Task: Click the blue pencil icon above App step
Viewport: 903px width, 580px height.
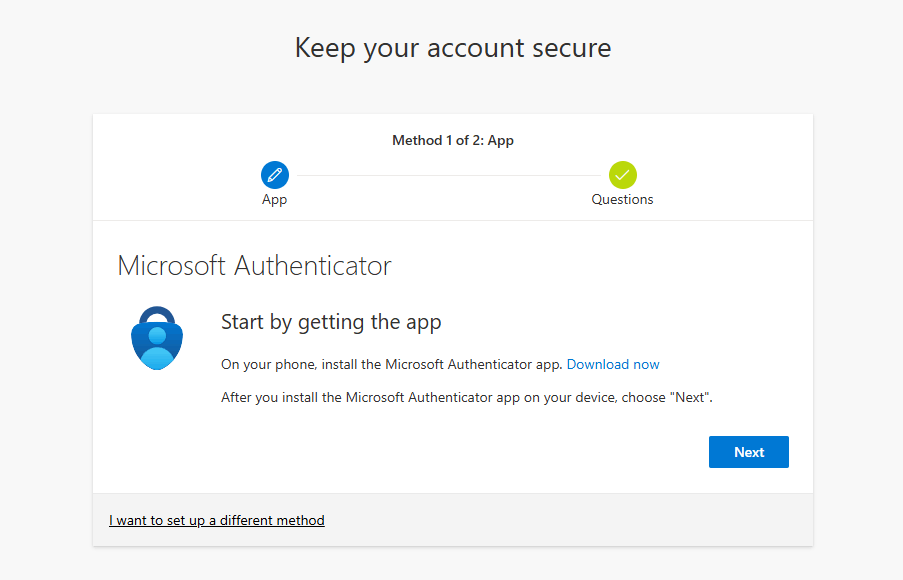Action: point(274,174)
